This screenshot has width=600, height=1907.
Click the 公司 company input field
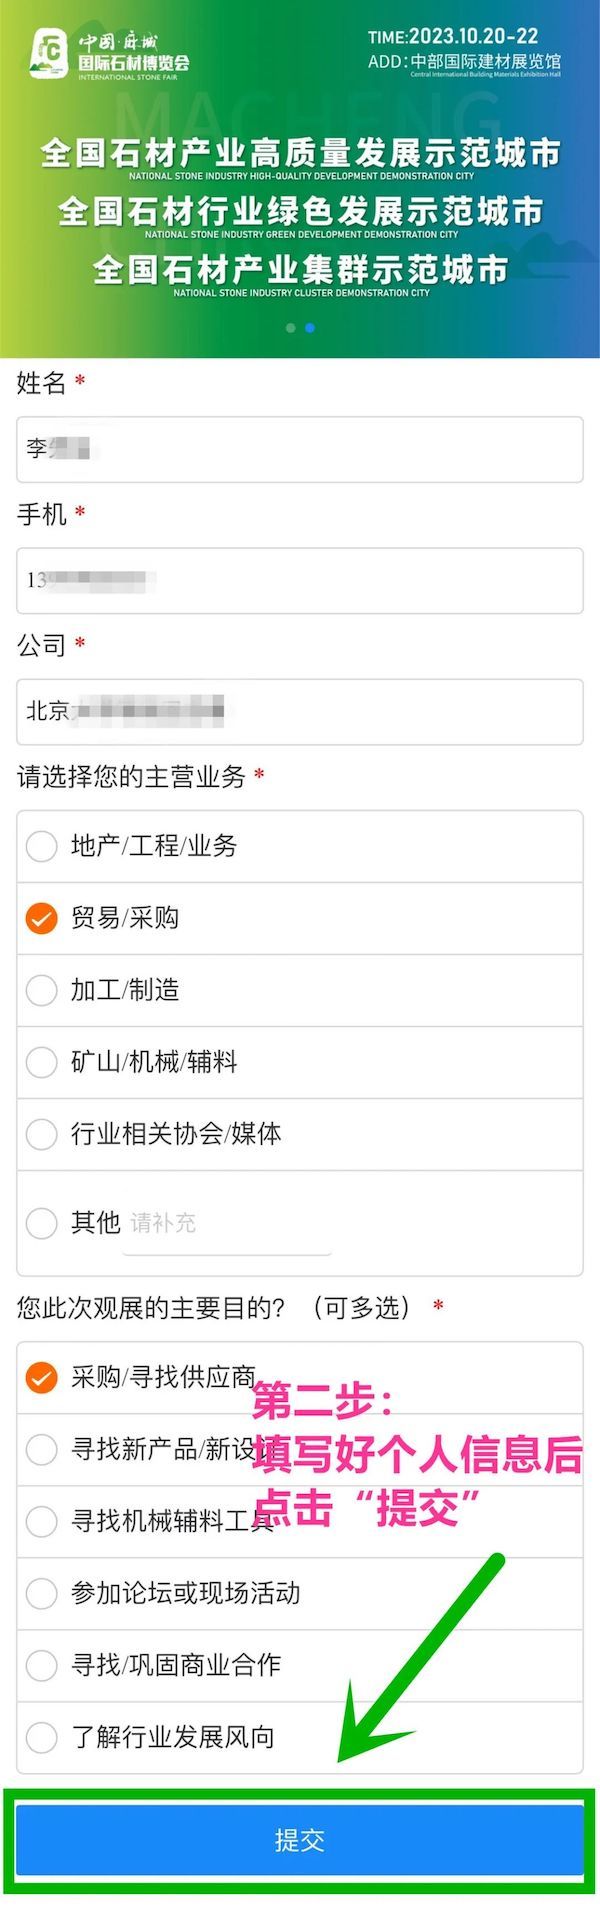pos(300,711)
